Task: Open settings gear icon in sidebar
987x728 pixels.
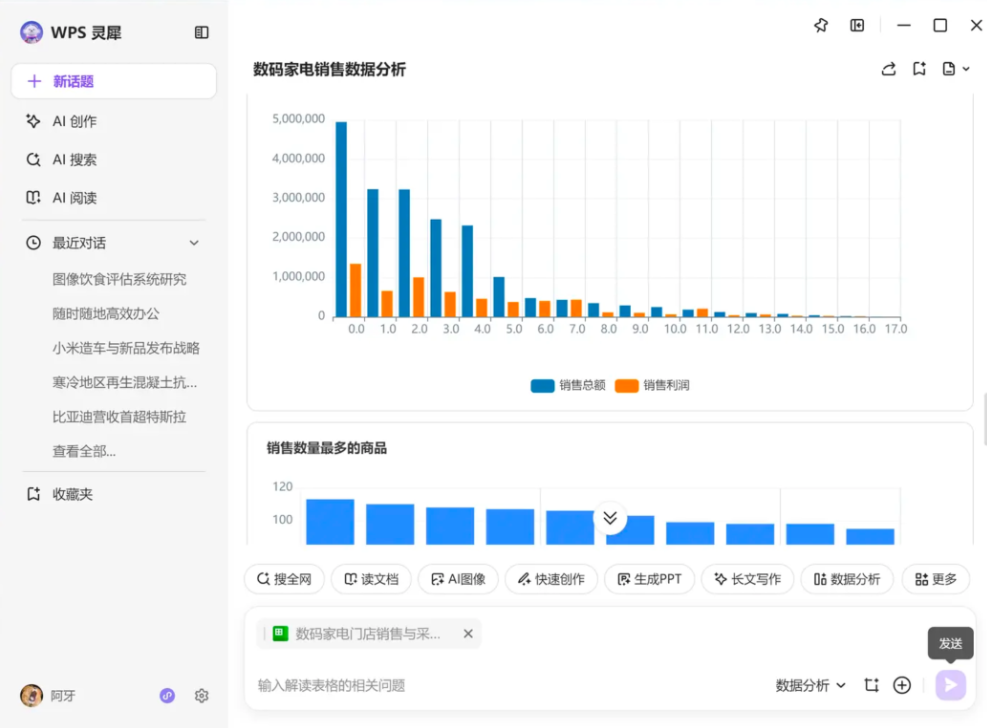Action: [x=201, y=695]
